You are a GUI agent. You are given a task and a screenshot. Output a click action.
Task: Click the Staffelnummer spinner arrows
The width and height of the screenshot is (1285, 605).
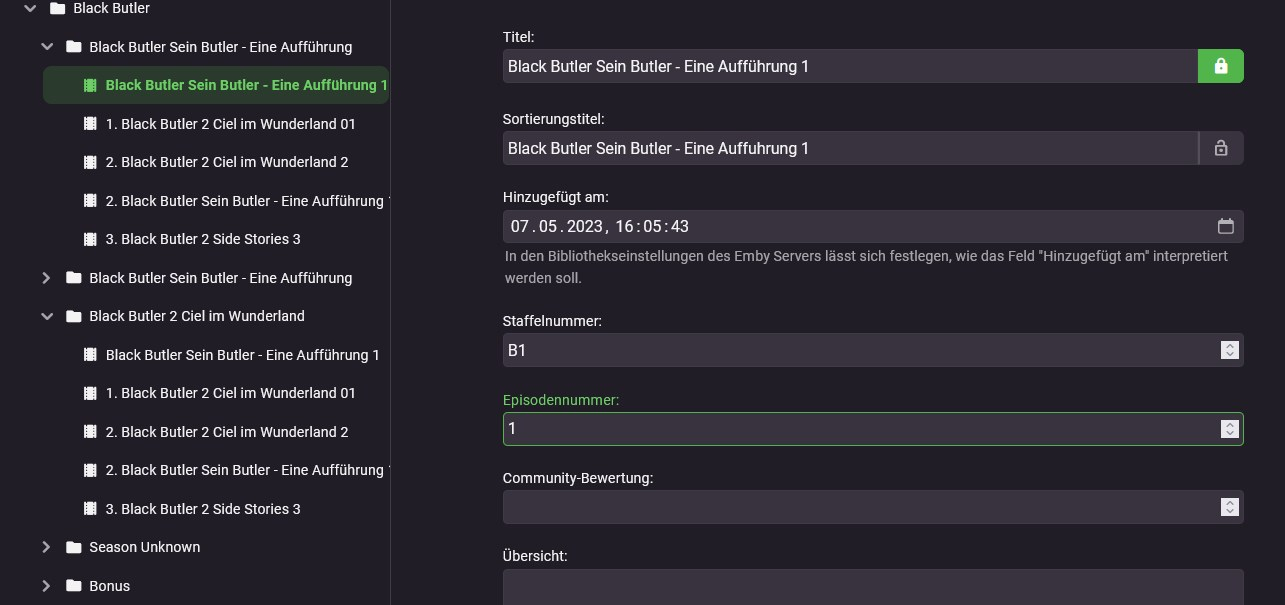click(x=1229, y=350)
